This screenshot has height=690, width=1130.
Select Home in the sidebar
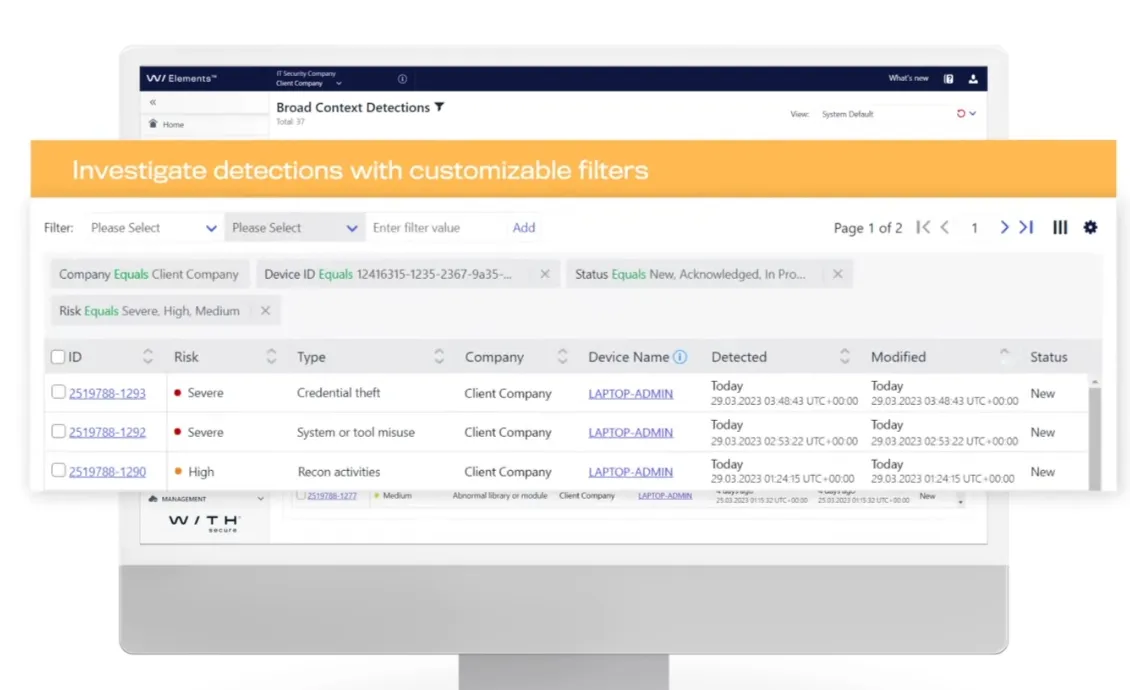pos(173,125)
